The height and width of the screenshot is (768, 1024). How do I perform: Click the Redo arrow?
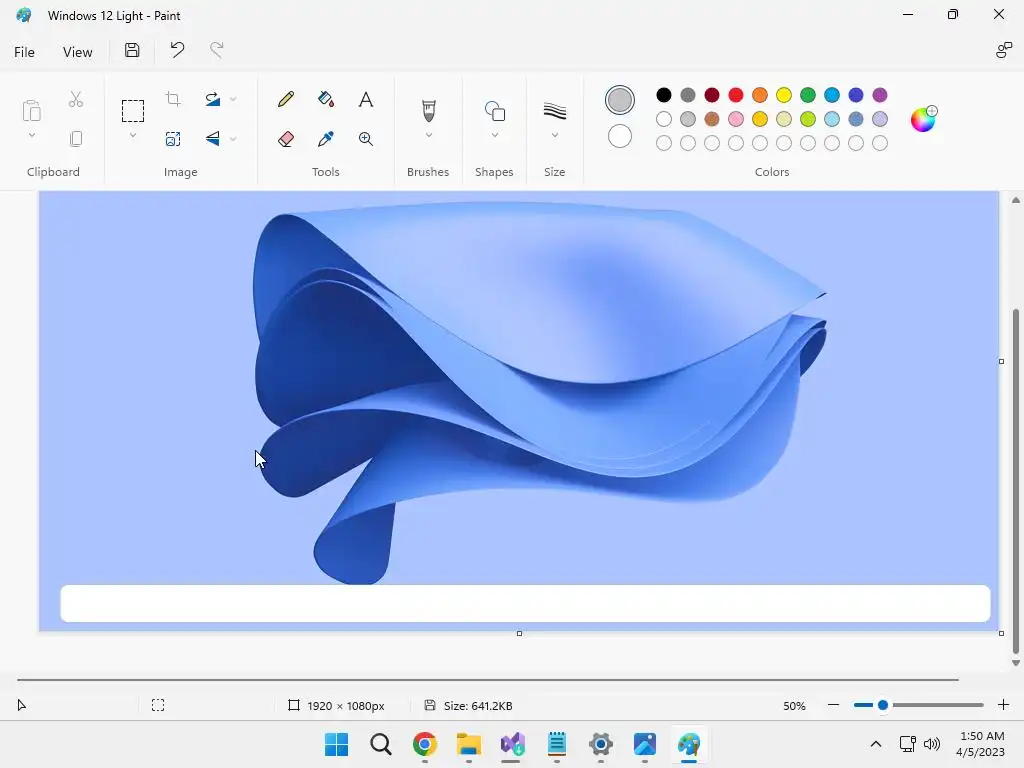tap(216, 50)
